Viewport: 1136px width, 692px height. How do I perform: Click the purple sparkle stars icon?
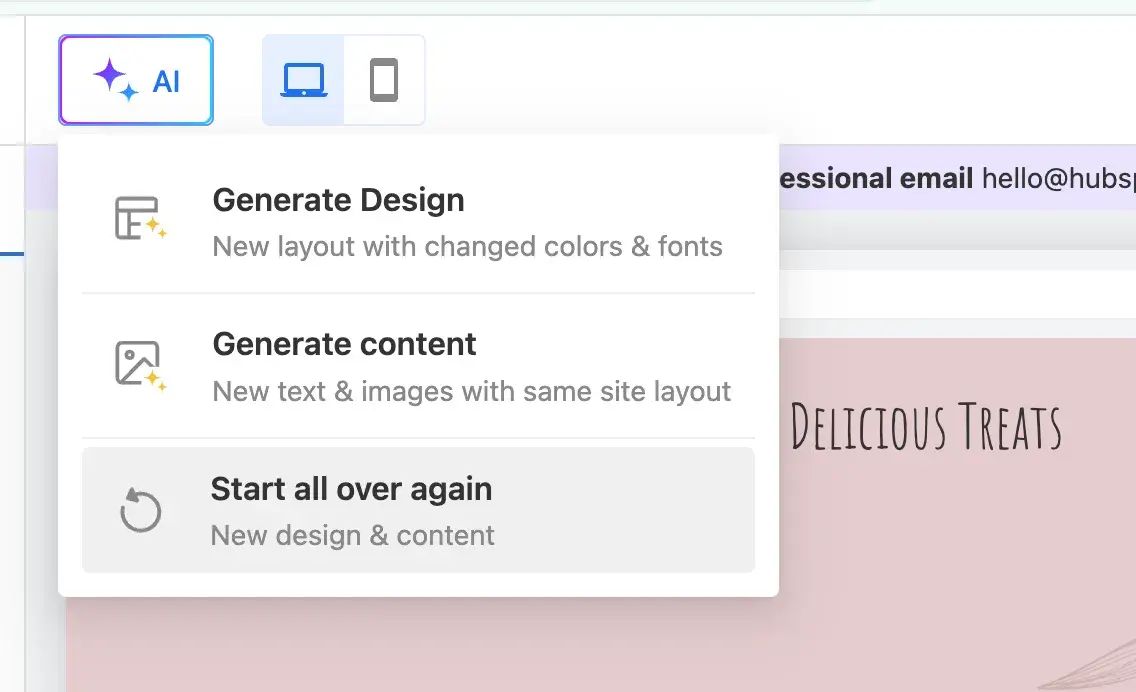[115, 79]
